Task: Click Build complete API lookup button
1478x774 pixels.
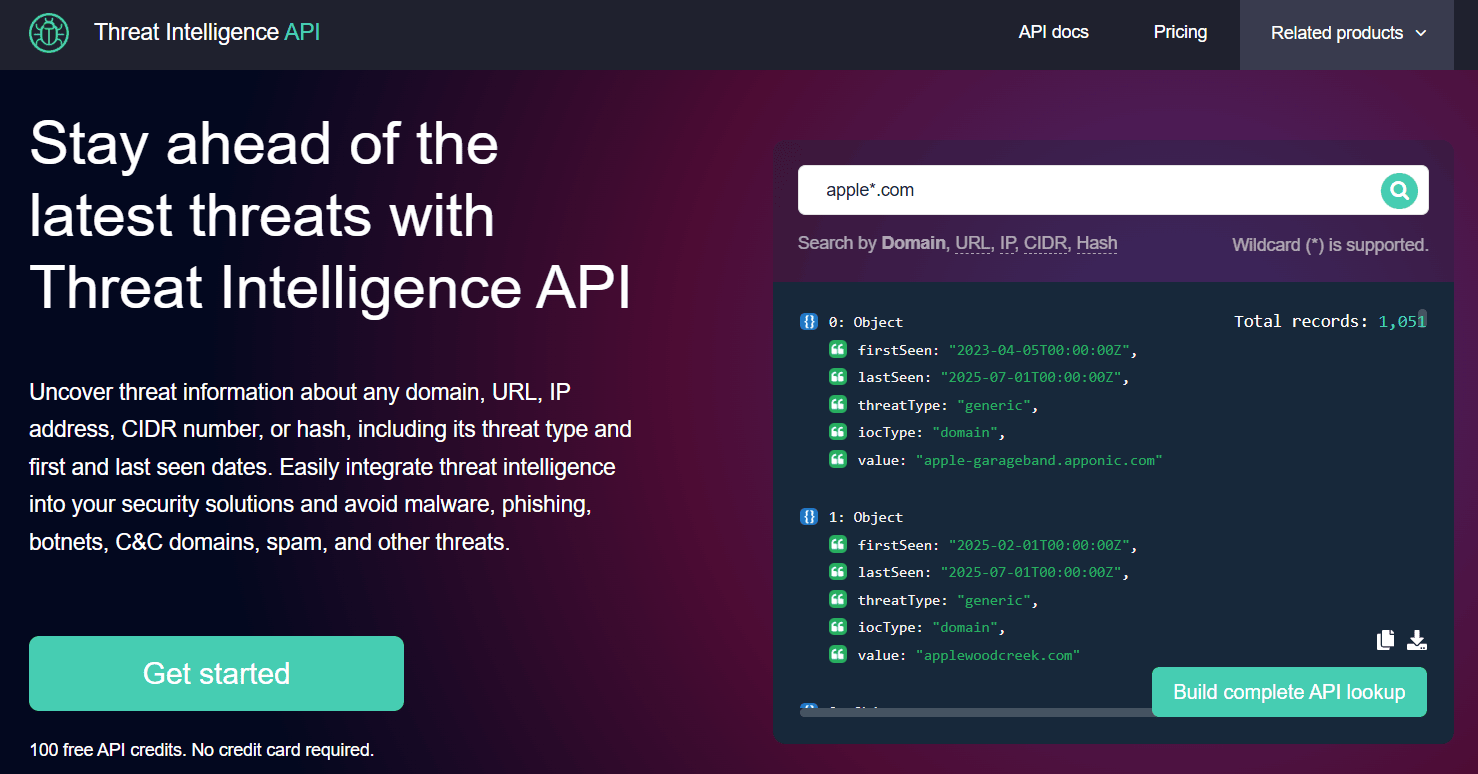Action: 1289,692
